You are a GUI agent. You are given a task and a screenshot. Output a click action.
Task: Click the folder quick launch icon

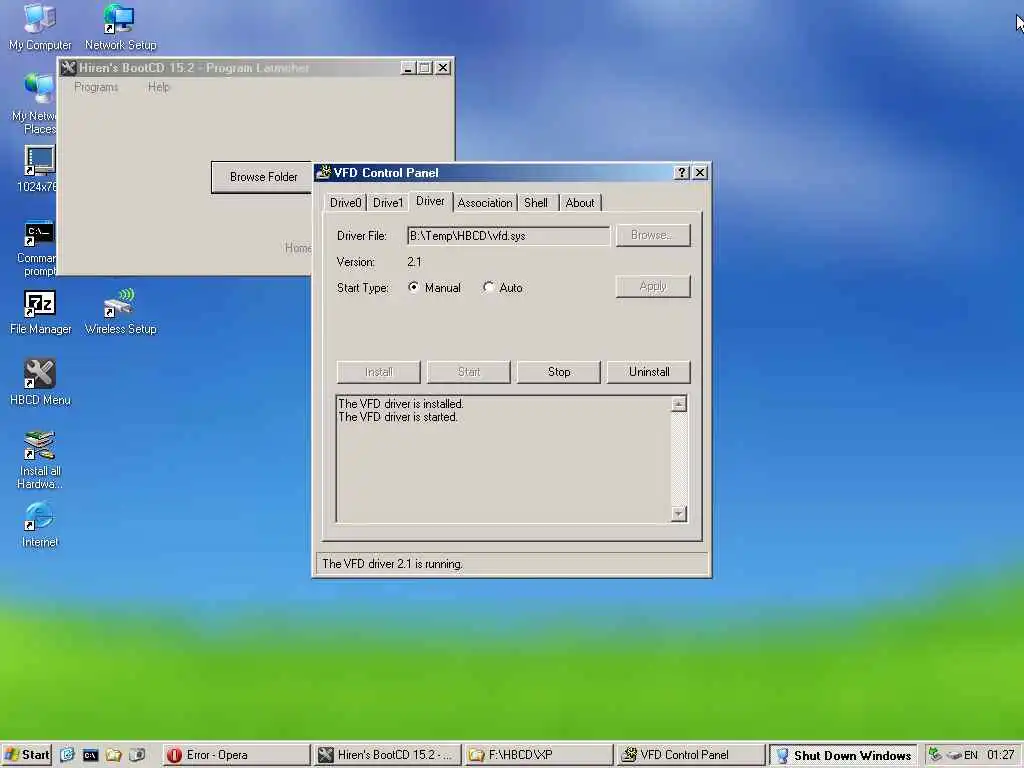(x=114, y=755)
